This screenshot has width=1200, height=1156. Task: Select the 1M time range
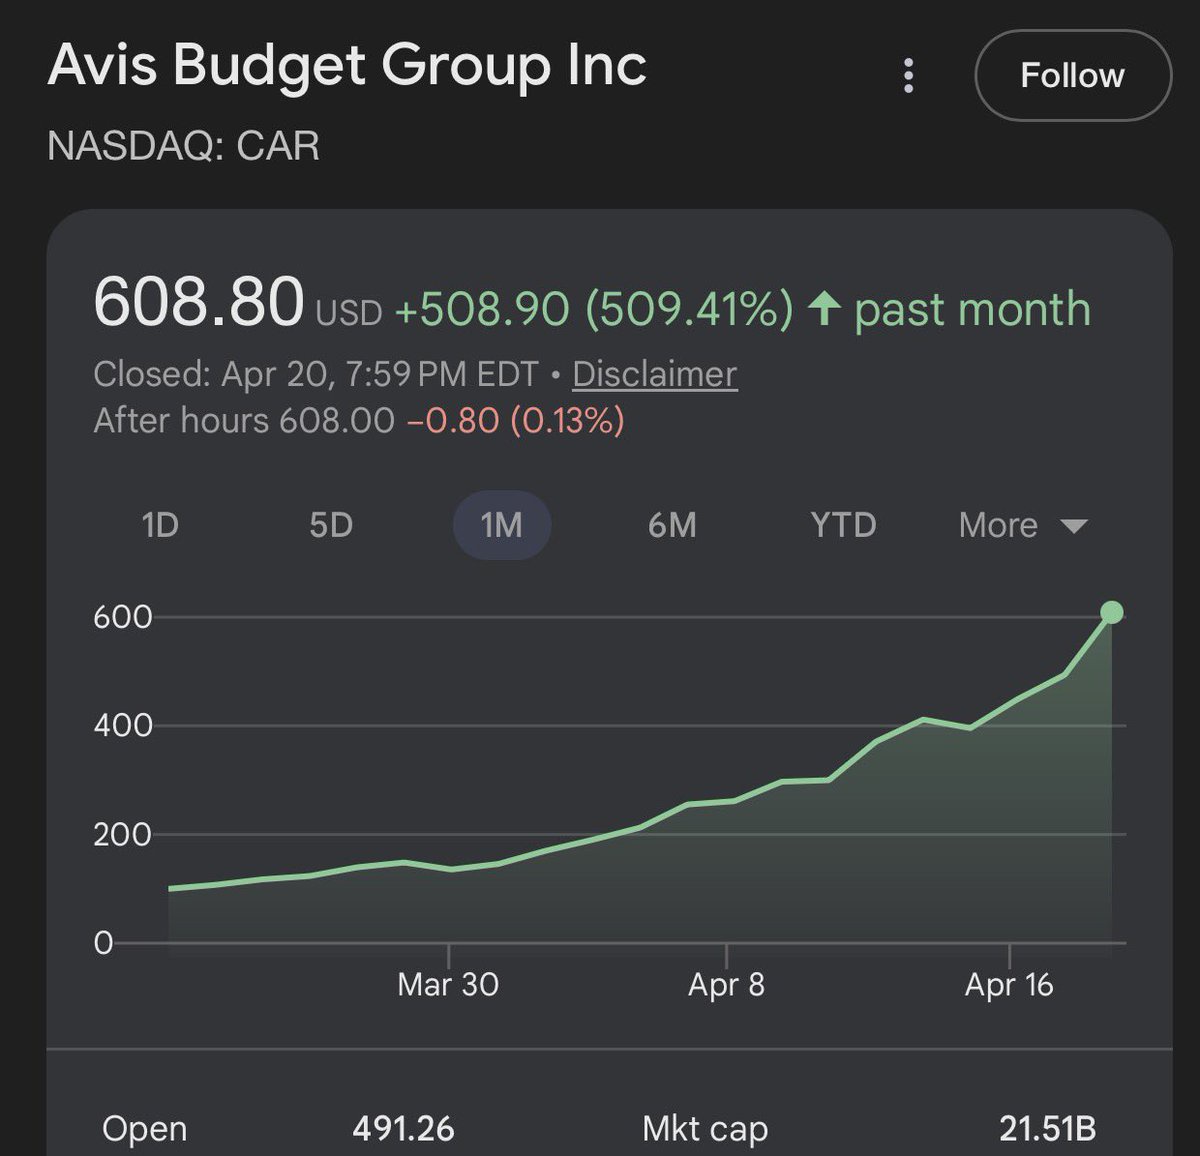pyautogui.click(x=502, y=525)
